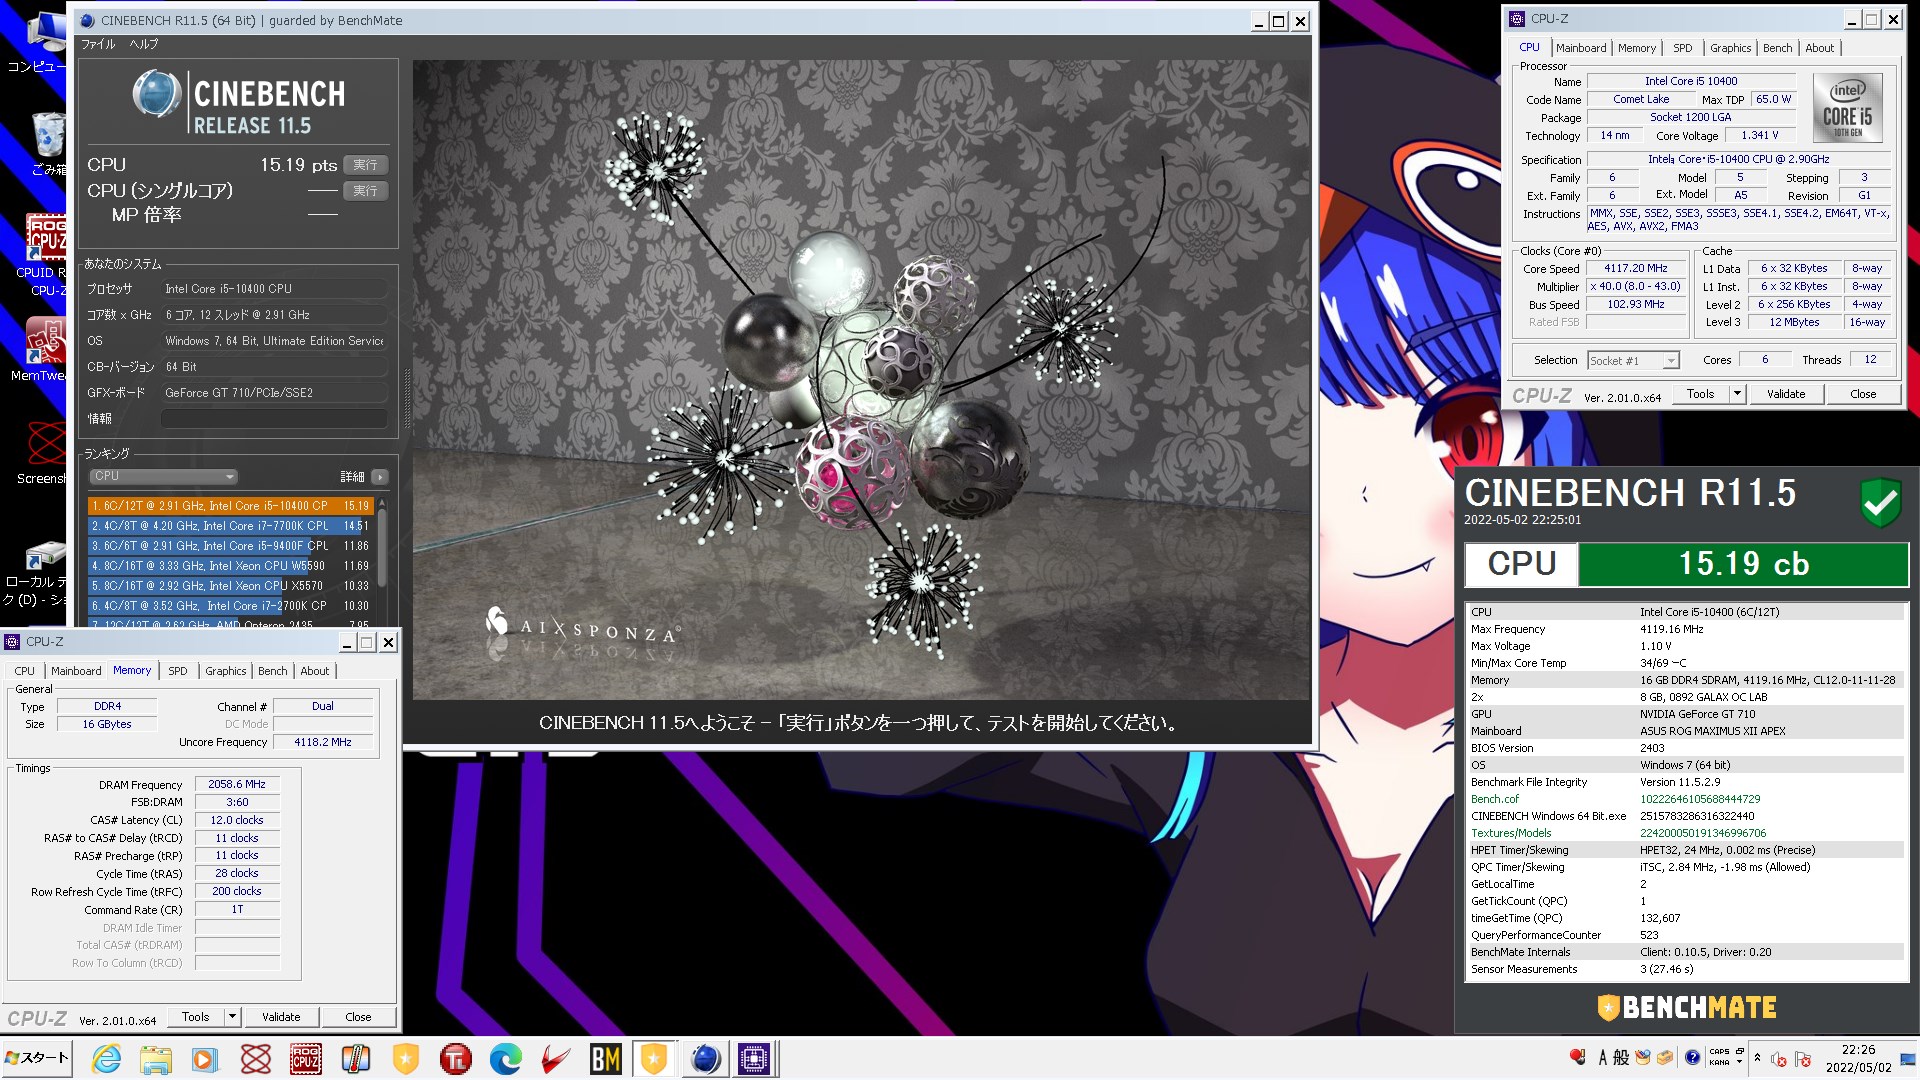Click IME pad icon in language bar
The width and height of the screenshot is (1920, 1080).
[1643, 1057]
